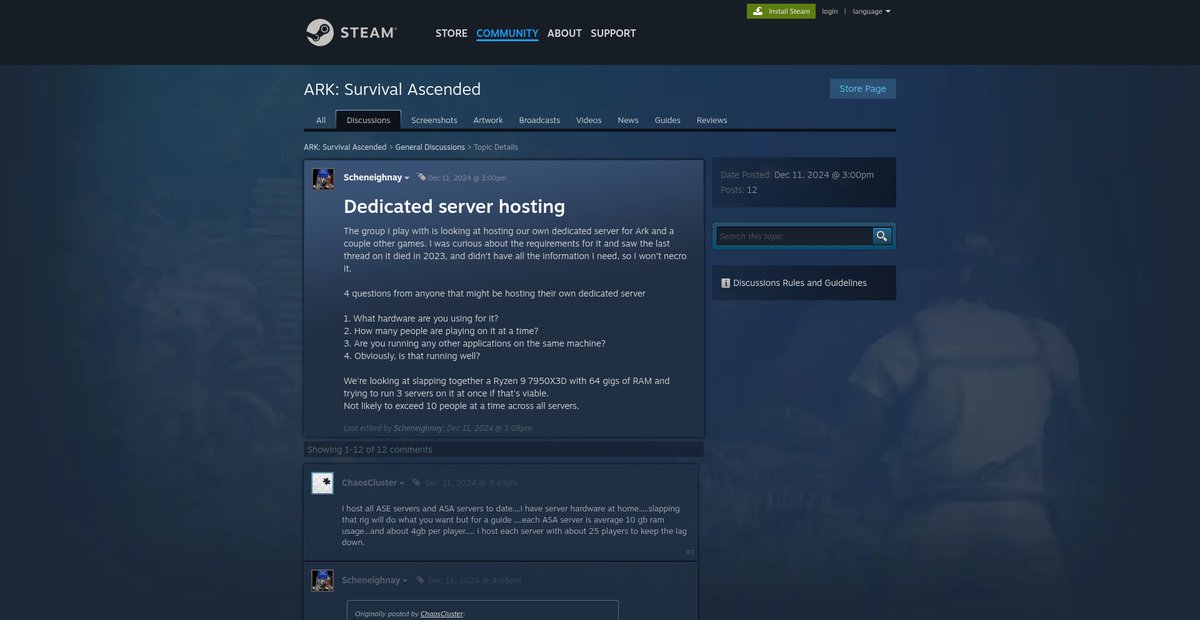Click the Install Steam button

(x=781, y=11)
